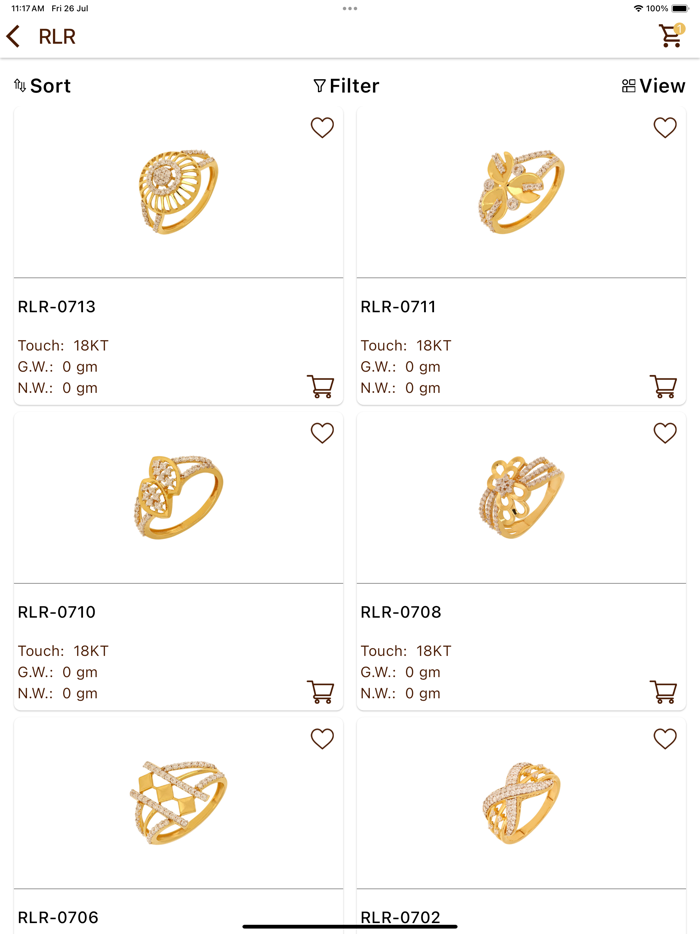Favorite ring RLR-0713 with the heart
This screenshot has height=934, width=700.
tap(322, 127)
